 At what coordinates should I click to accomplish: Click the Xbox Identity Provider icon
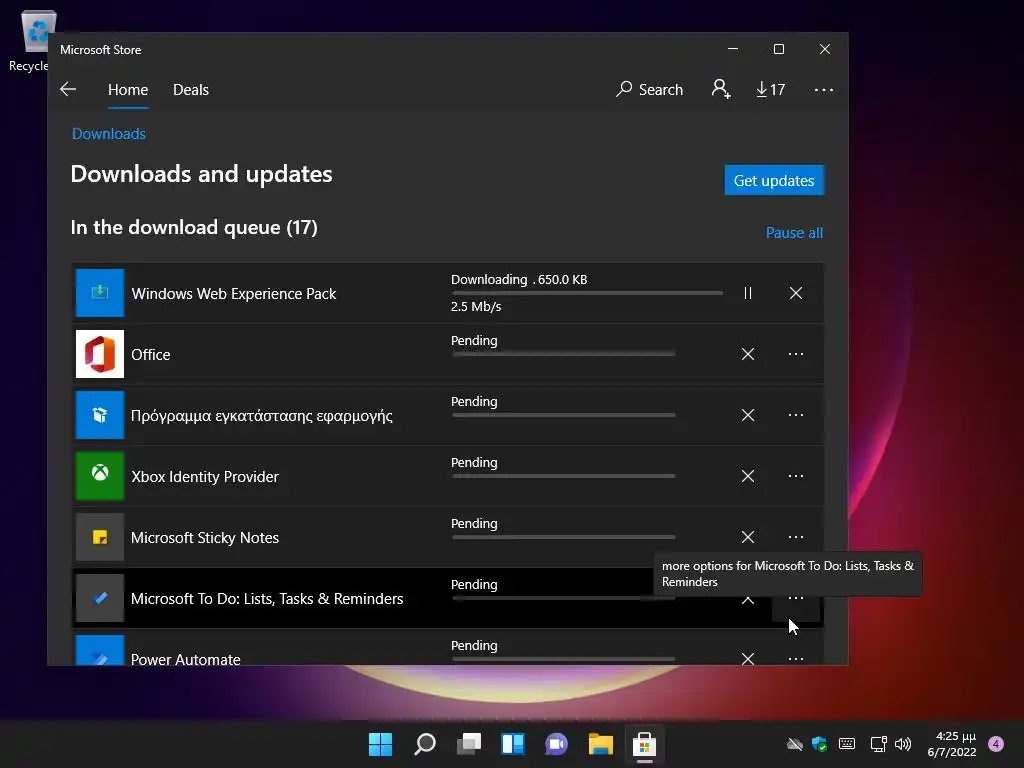[100, 475]
